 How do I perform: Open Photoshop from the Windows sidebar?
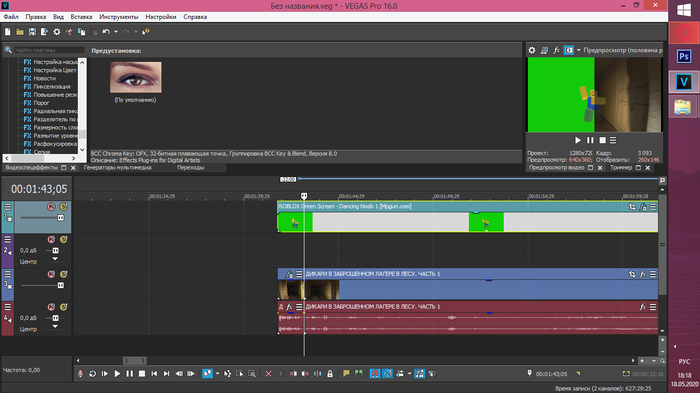tap(684, 57)
